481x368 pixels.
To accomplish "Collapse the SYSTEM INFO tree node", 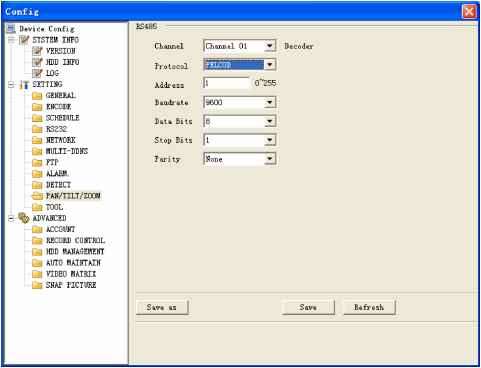I will point(11,40).
